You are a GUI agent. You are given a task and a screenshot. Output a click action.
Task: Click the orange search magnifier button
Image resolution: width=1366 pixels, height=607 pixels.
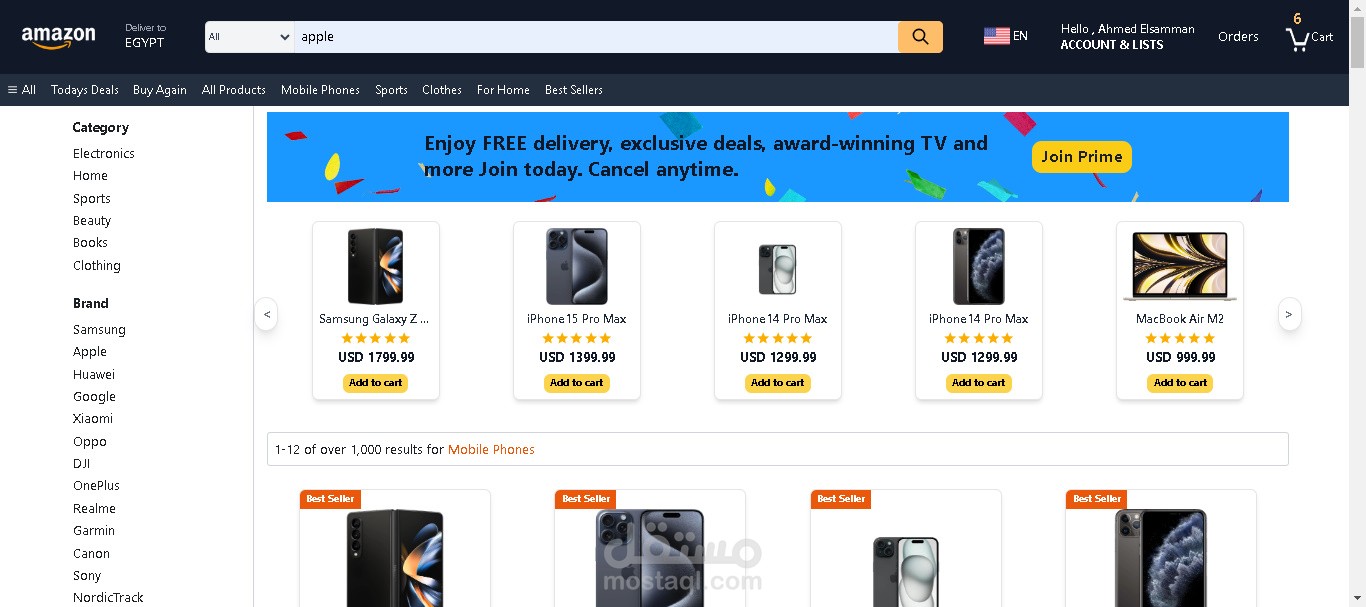(x=920, y=37)
